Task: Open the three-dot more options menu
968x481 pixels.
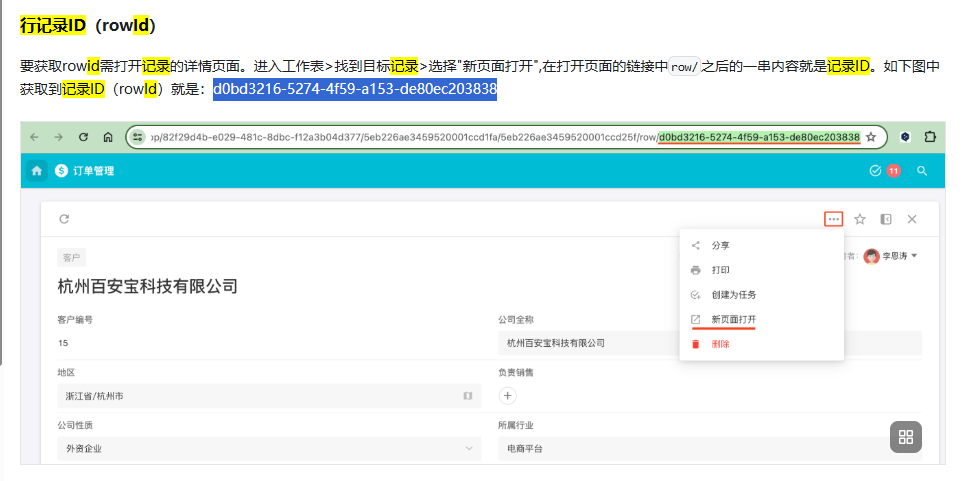Action: click(833, 219)
